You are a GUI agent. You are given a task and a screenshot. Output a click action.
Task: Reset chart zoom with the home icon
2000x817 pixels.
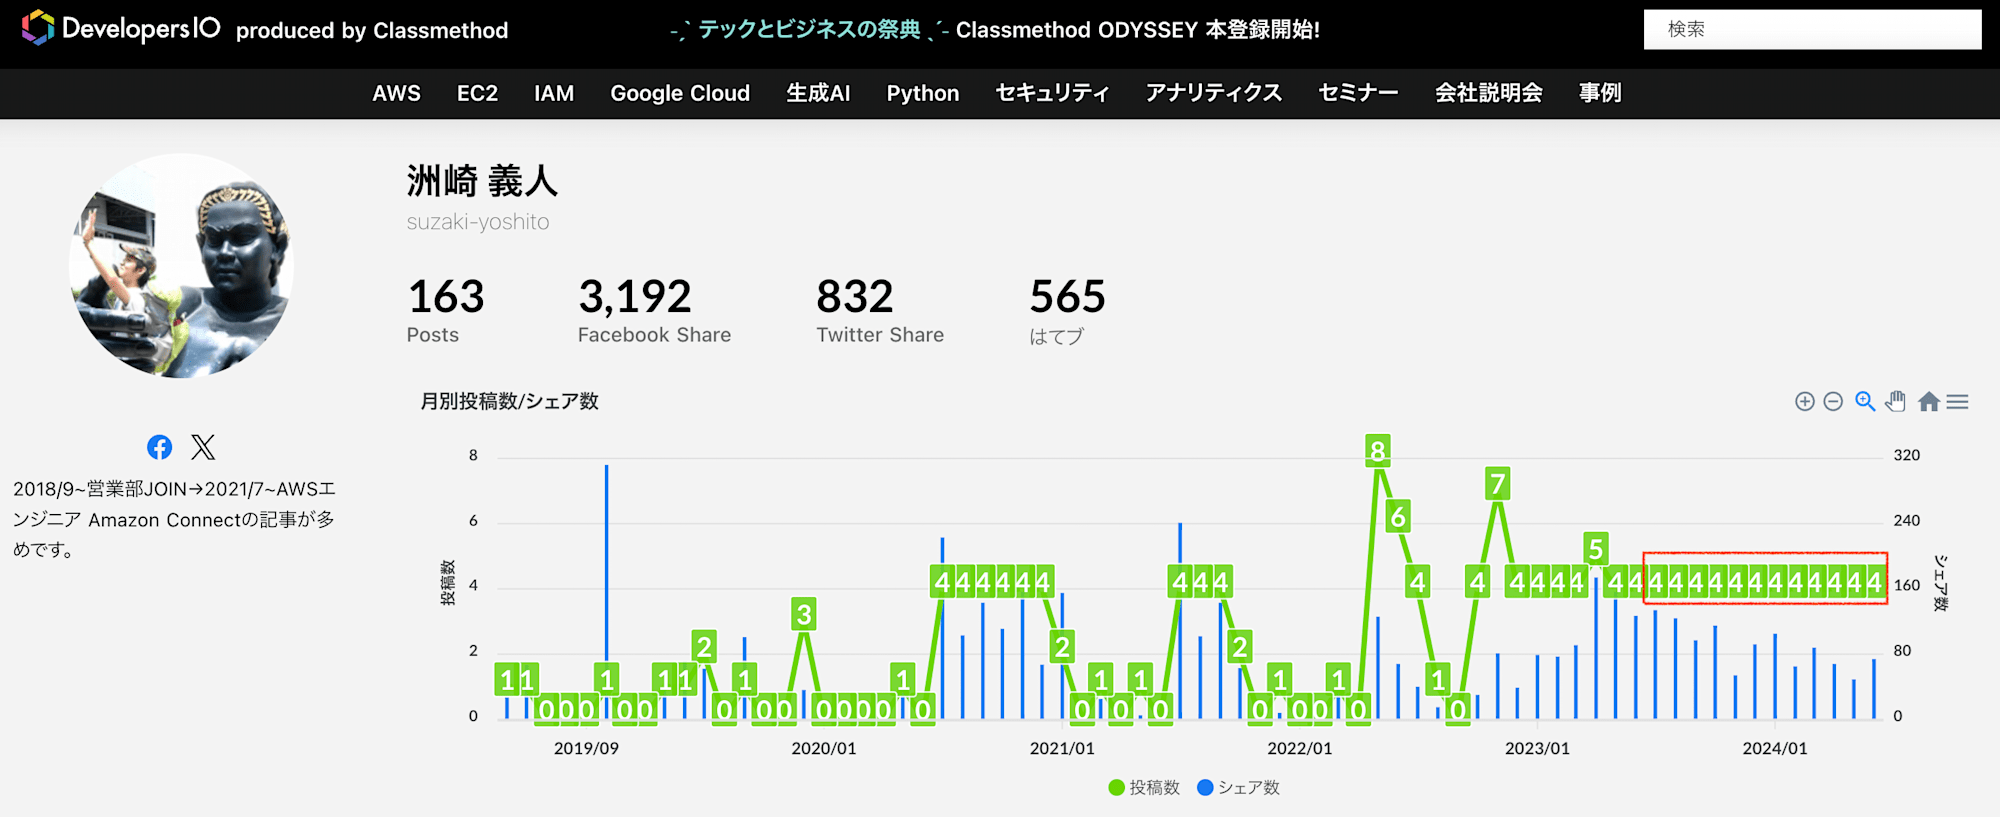(1929, 402)
